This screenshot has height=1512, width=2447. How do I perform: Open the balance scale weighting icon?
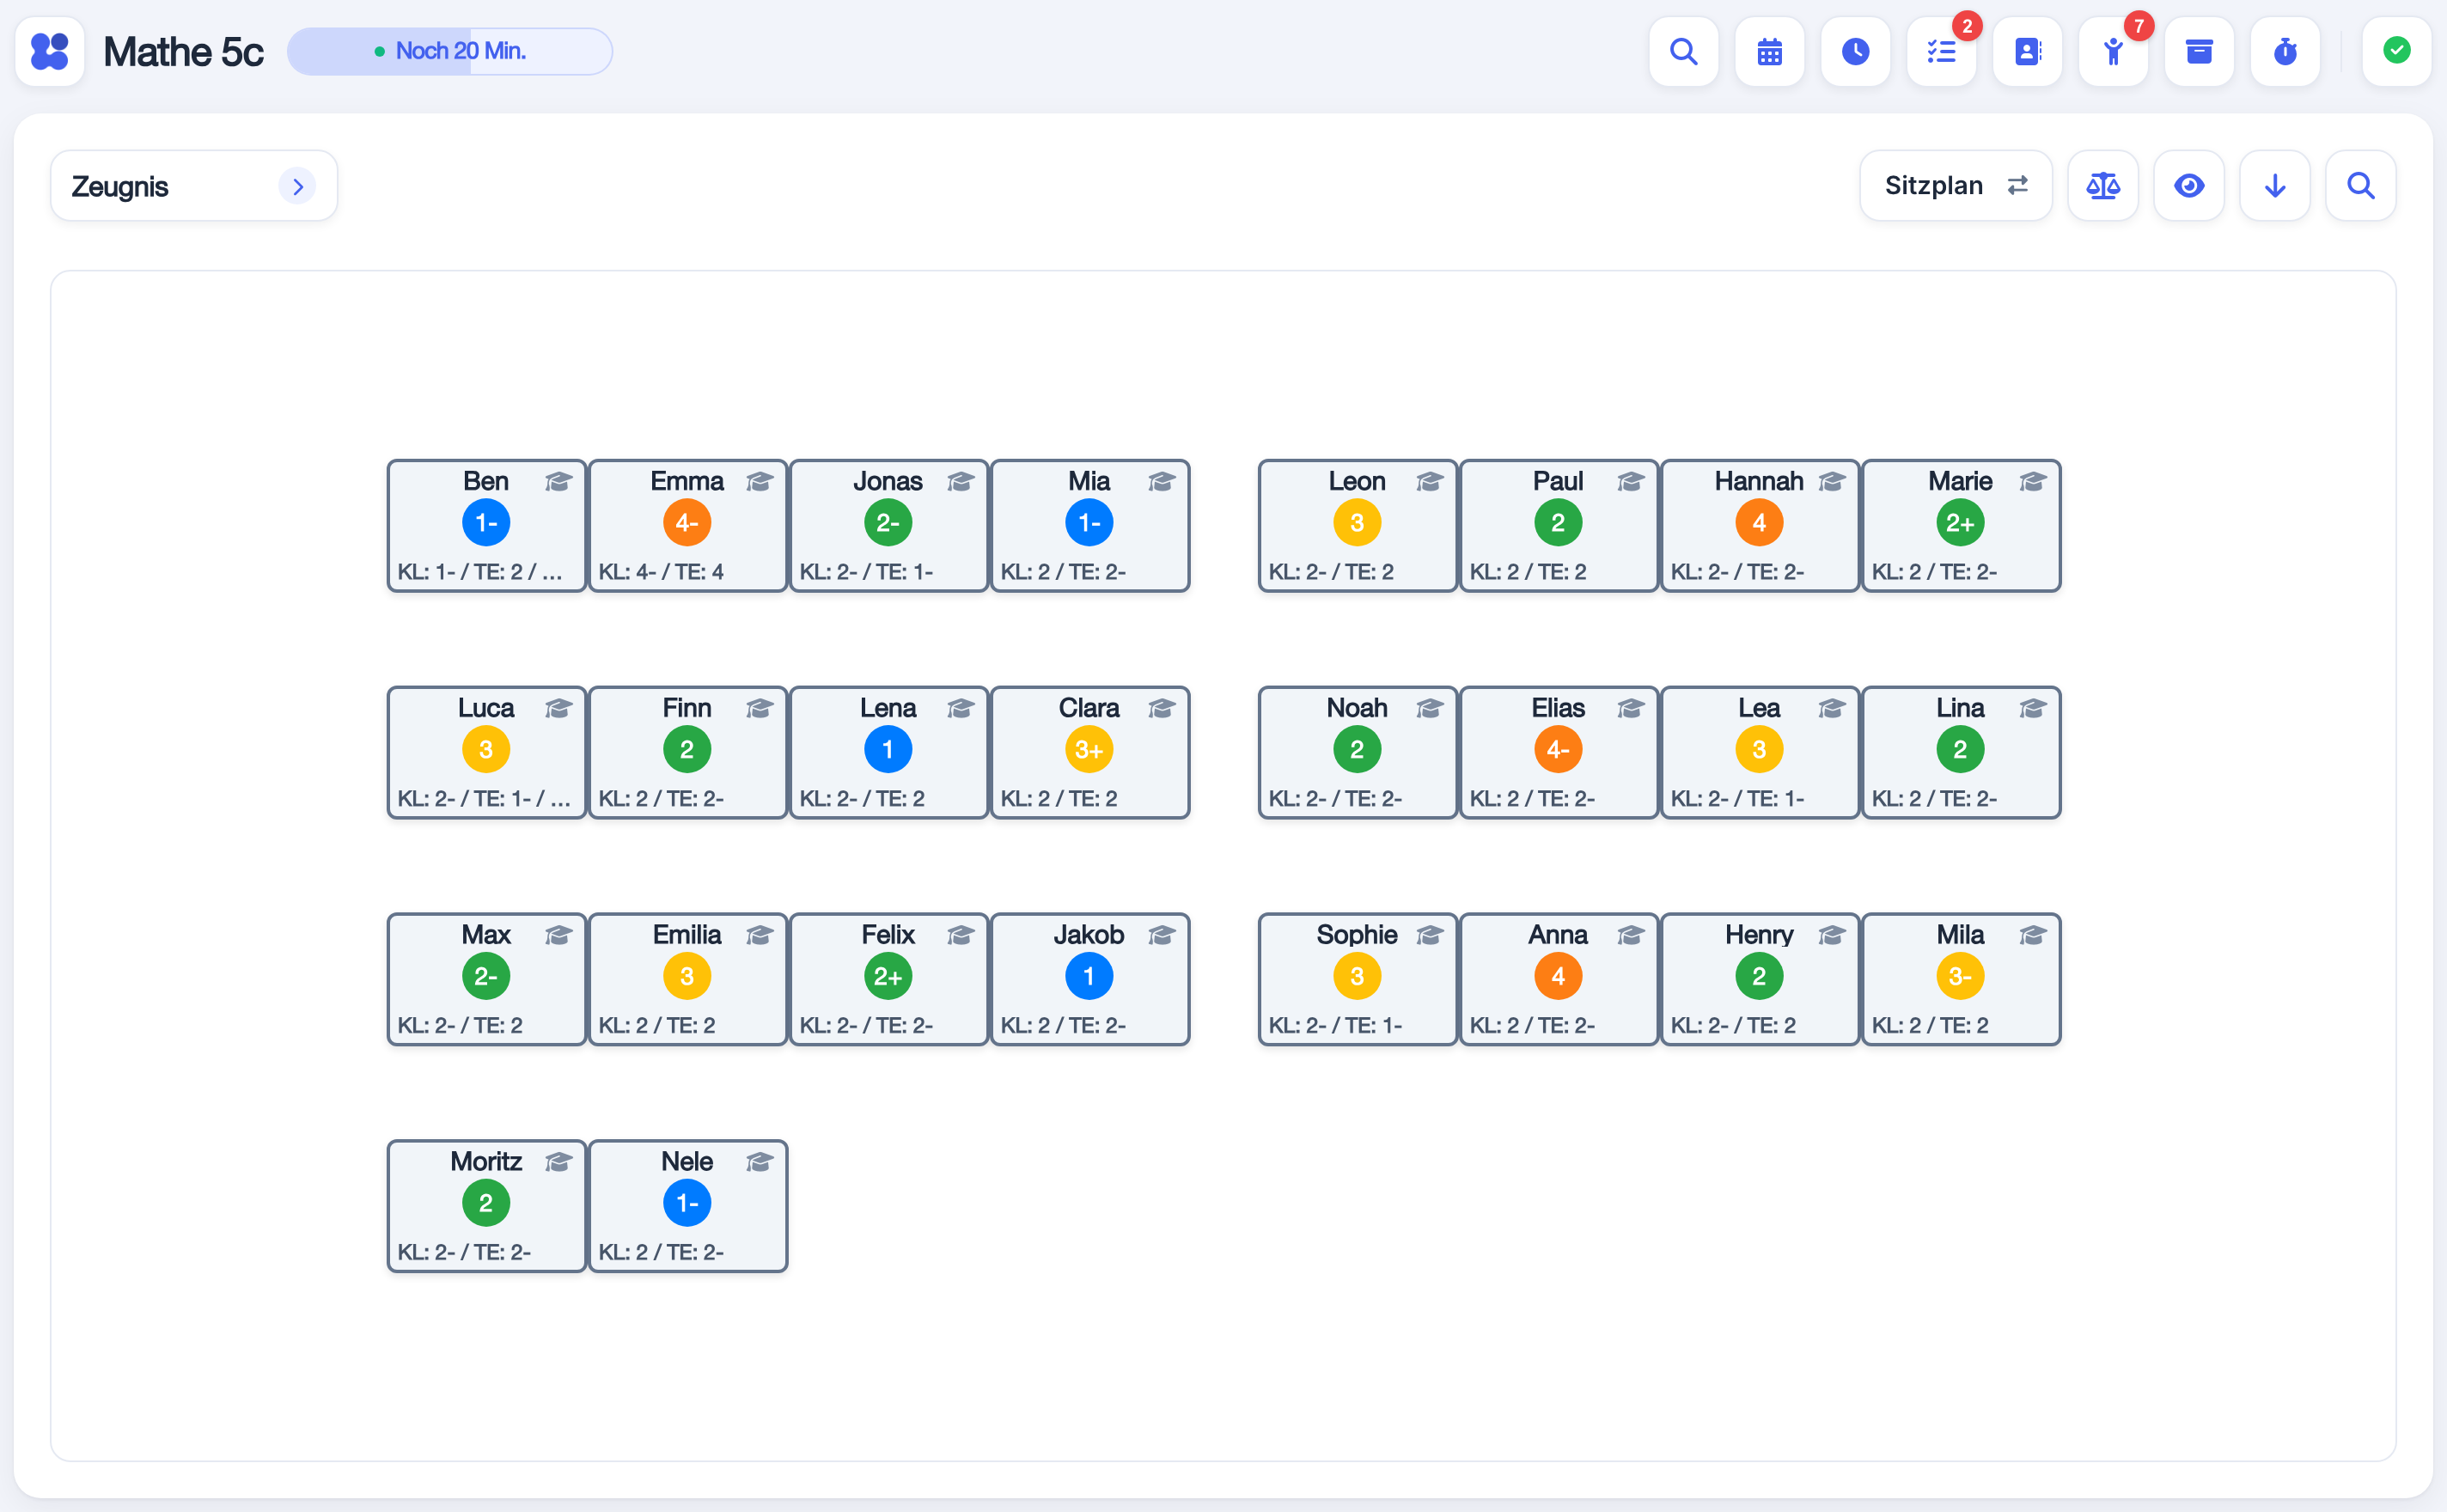[2103, 185]
